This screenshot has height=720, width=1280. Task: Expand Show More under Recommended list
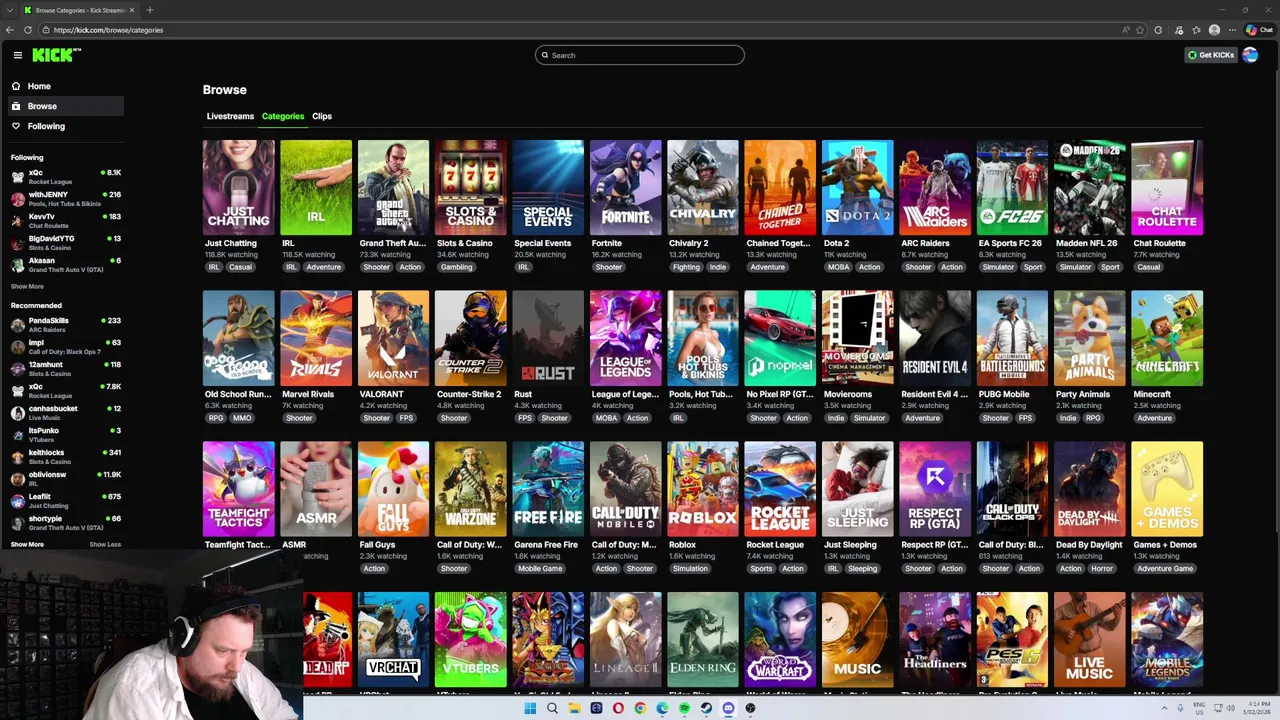click(x=27, y=544)
